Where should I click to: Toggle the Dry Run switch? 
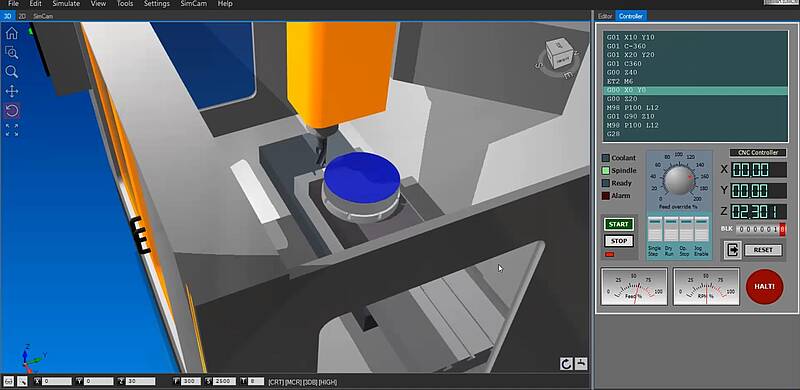point(670,229)
